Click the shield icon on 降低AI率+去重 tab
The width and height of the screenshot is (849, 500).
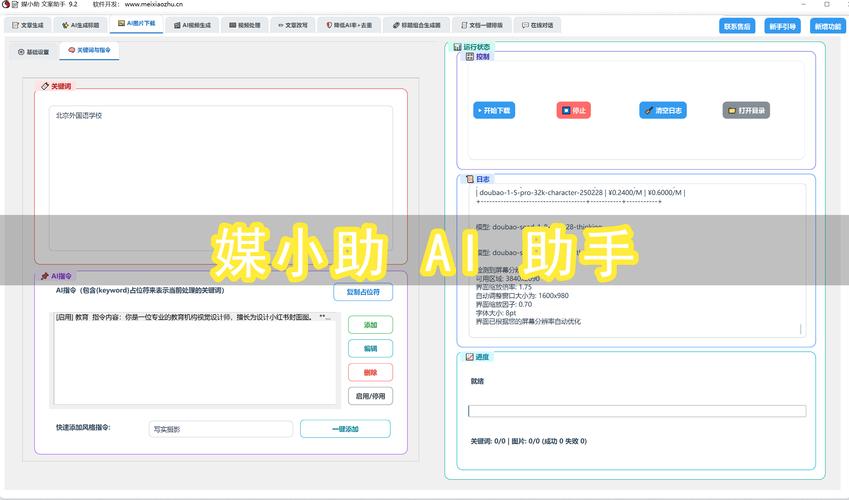point(329,25)
